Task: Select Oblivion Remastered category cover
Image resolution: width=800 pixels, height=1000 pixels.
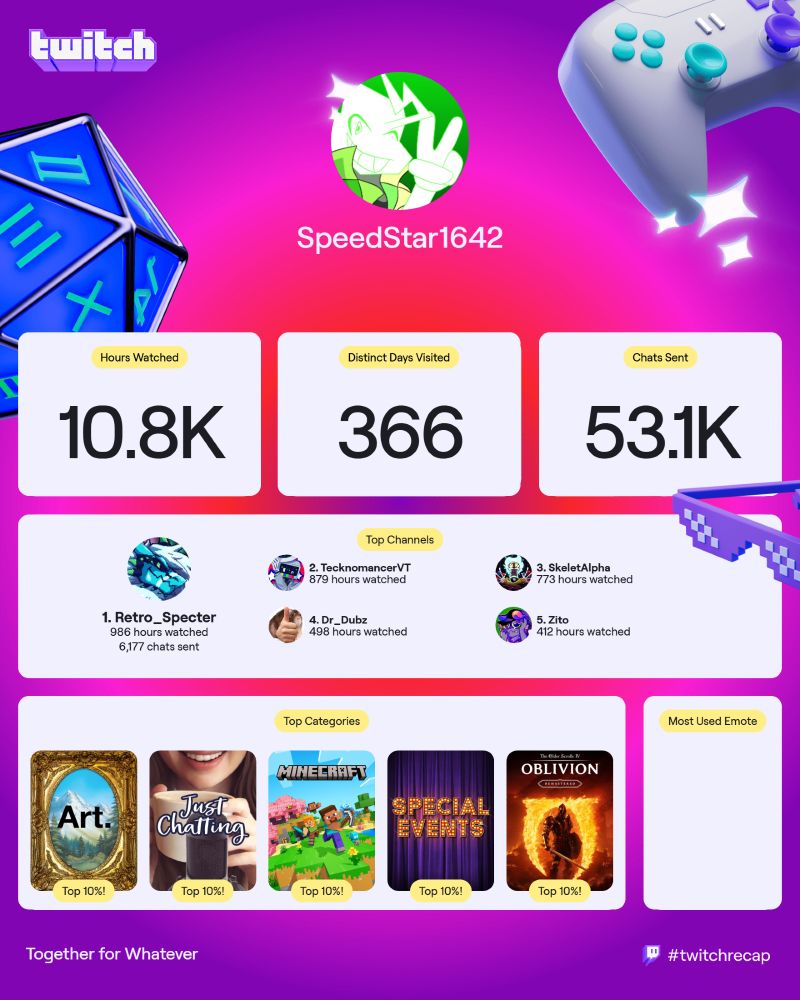Action: pos(559,821)
